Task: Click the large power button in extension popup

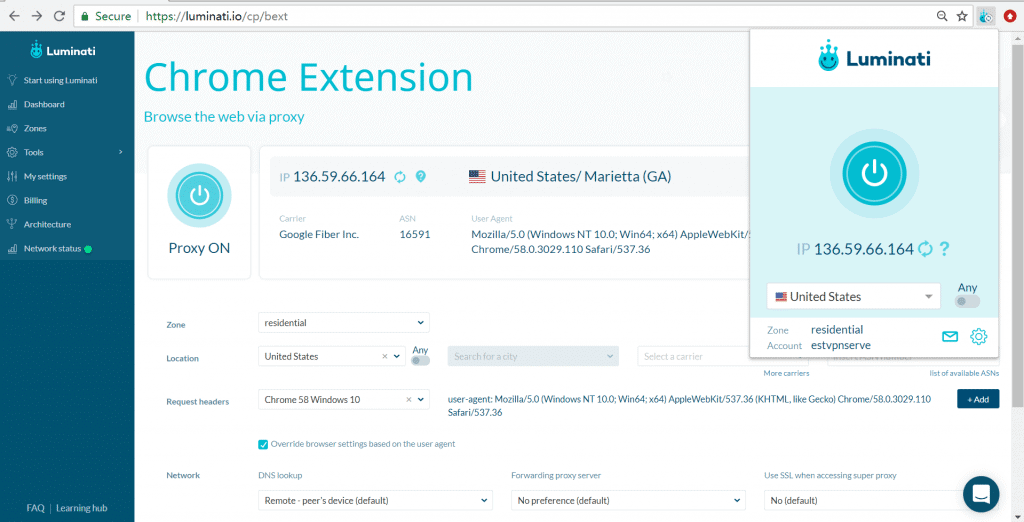Action: click(874, 175)
